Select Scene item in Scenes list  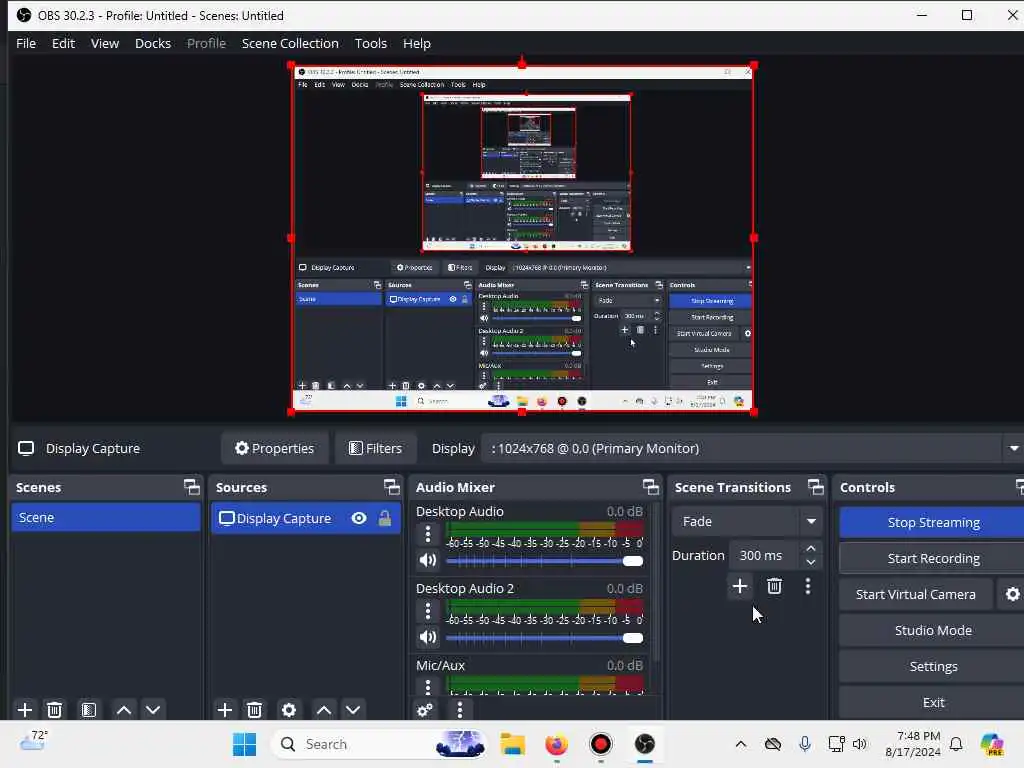[x=106, y=517]
